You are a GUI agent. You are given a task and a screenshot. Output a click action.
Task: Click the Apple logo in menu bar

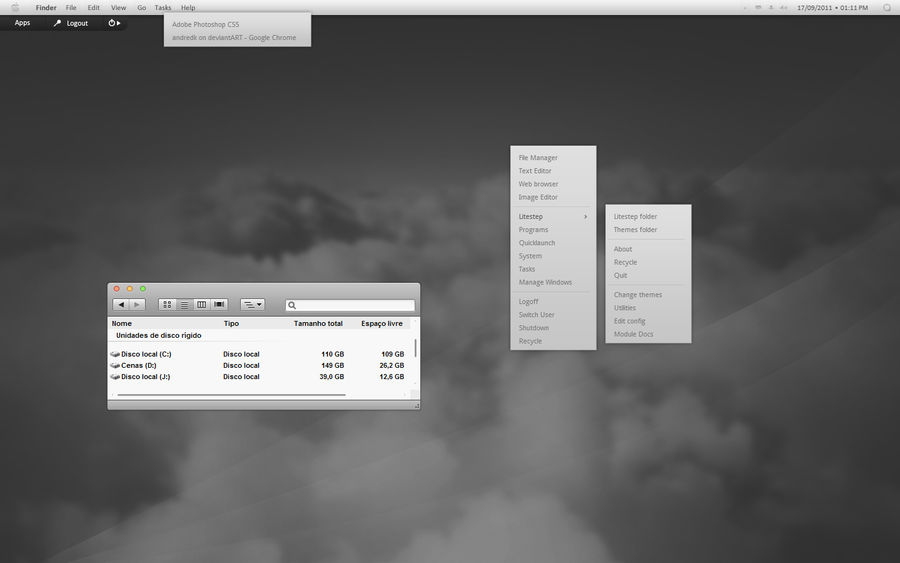[15, 7]
